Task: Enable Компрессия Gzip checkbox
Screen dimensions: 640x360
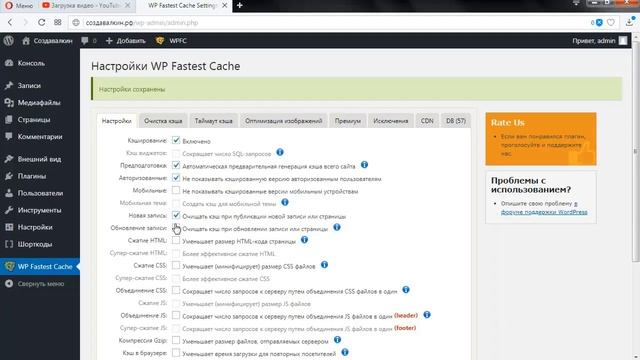Action: [x=176, y=340]
